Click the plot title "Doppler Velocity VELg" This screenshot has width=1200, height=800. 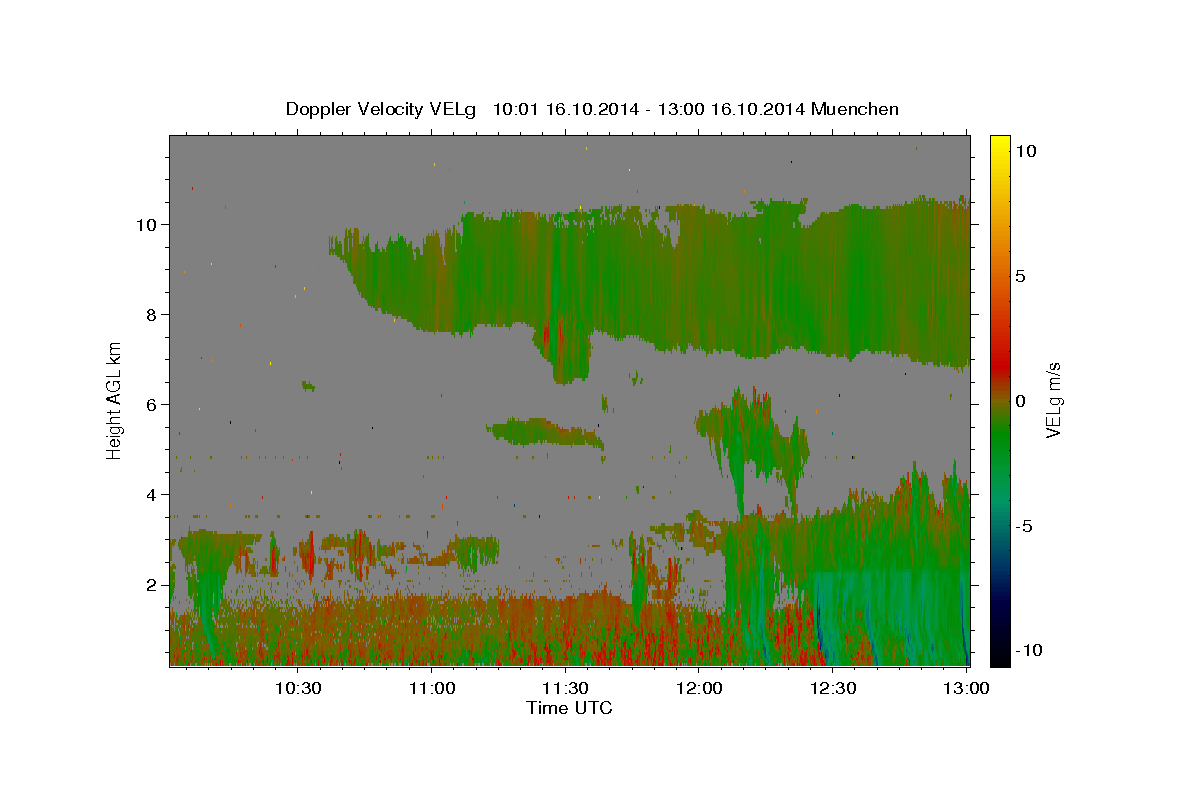pos(382,109)
